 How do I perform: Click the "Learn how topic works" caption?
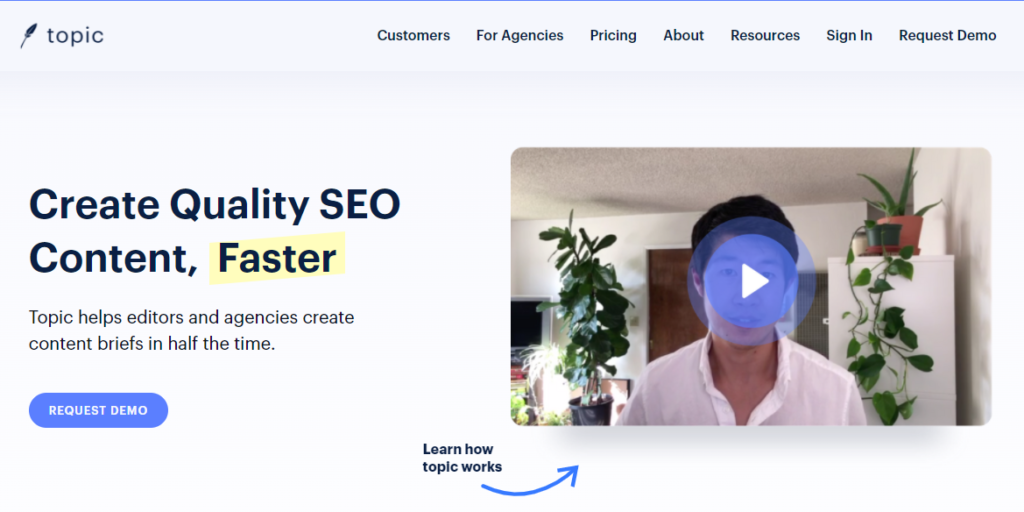pyautogui.click(x=462, y=458)
